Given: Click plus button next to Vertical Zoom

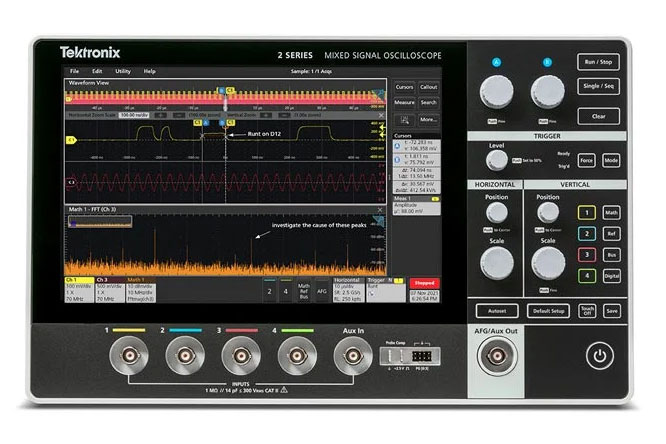Looking at the screenshot, I should point(265,115).
